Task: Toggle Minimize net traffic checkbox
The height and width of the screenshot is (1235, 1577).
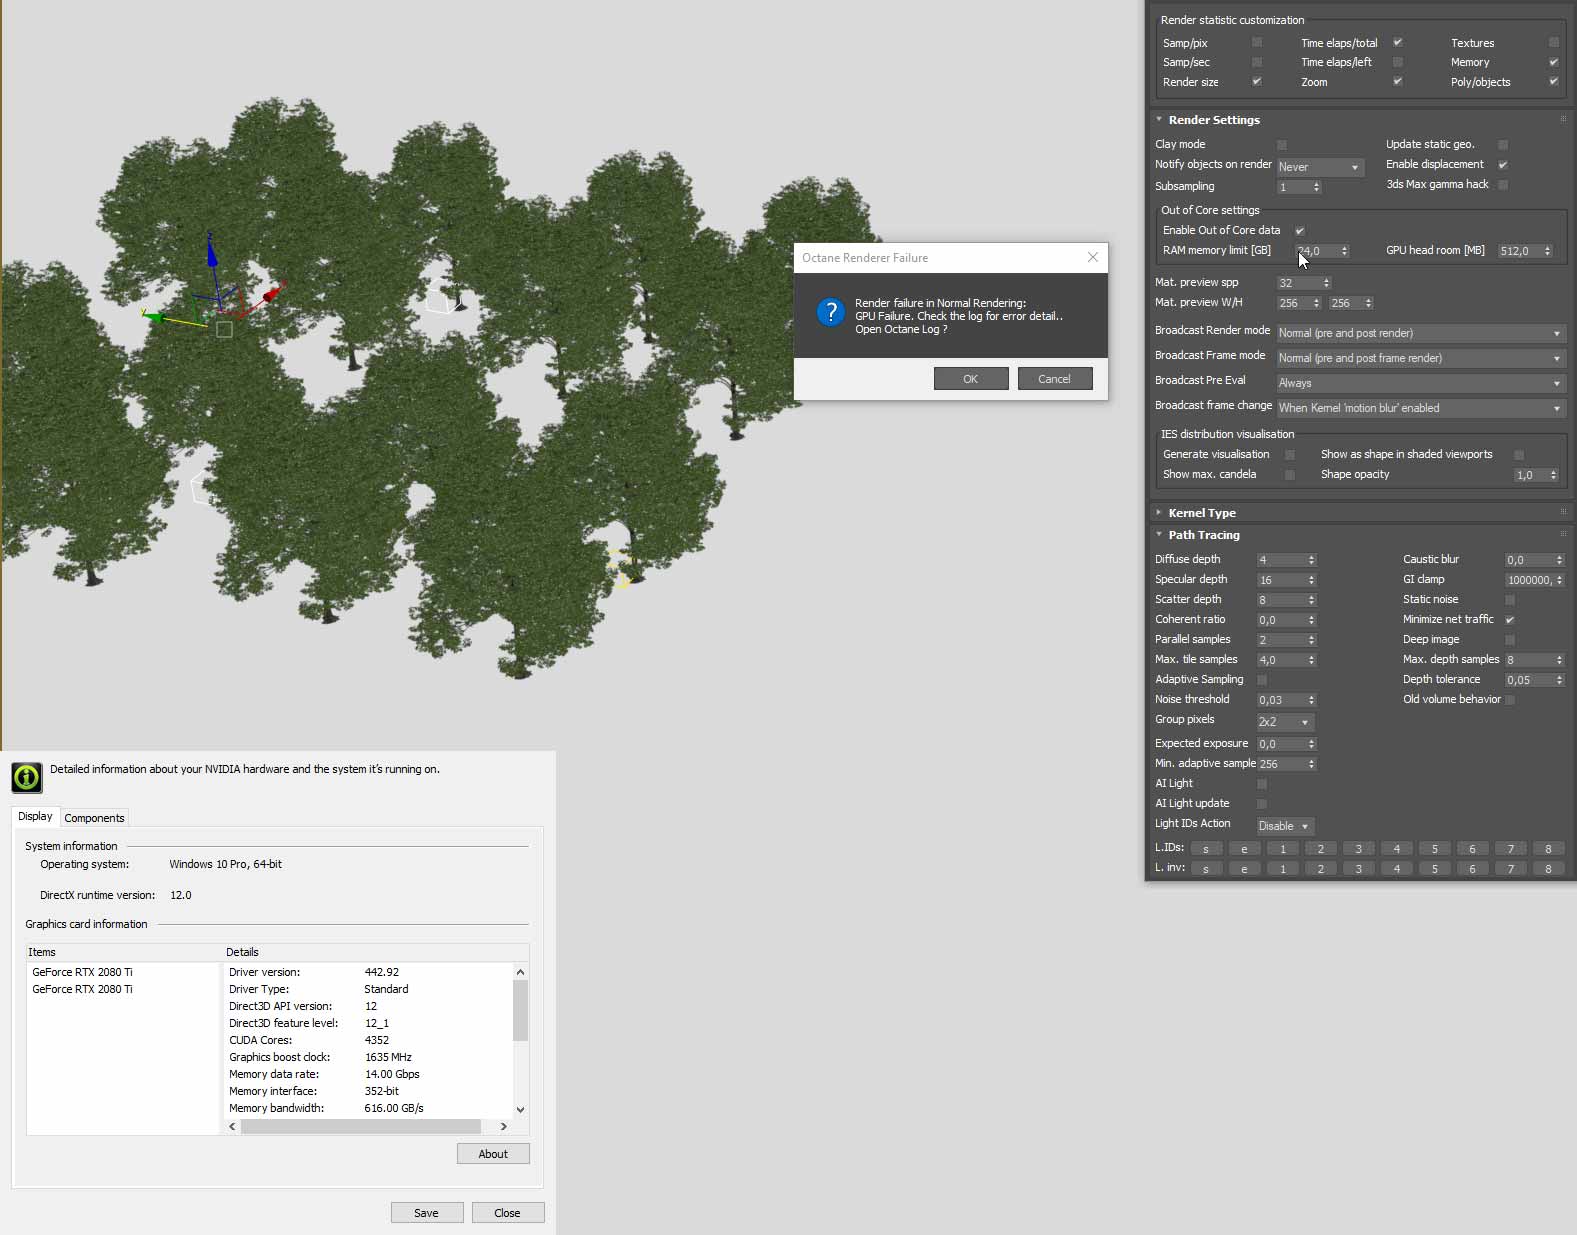Action: 1510,619
